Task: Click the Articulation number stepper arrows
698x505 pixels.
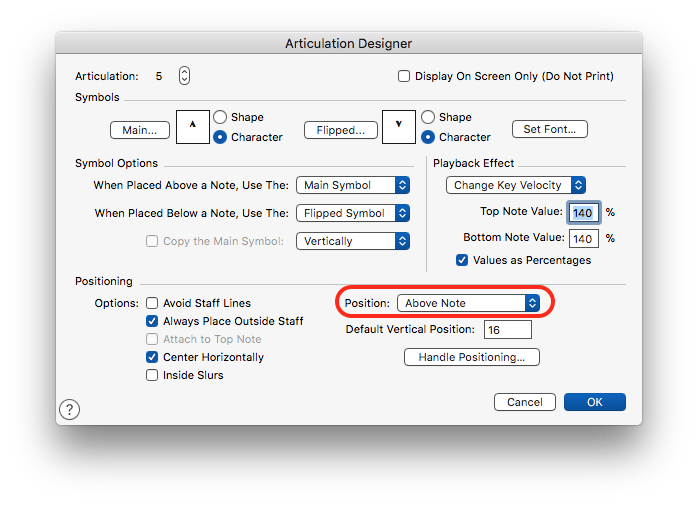Action: 184,76
